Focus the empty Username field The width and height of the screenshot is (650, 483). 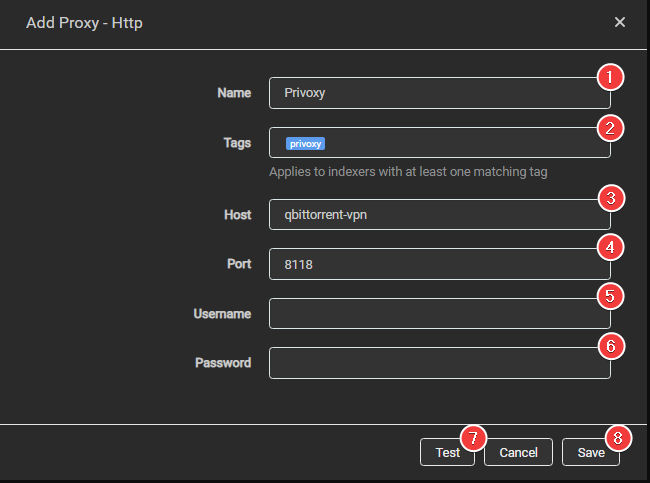pyautogui.click(x=430, y=314)
